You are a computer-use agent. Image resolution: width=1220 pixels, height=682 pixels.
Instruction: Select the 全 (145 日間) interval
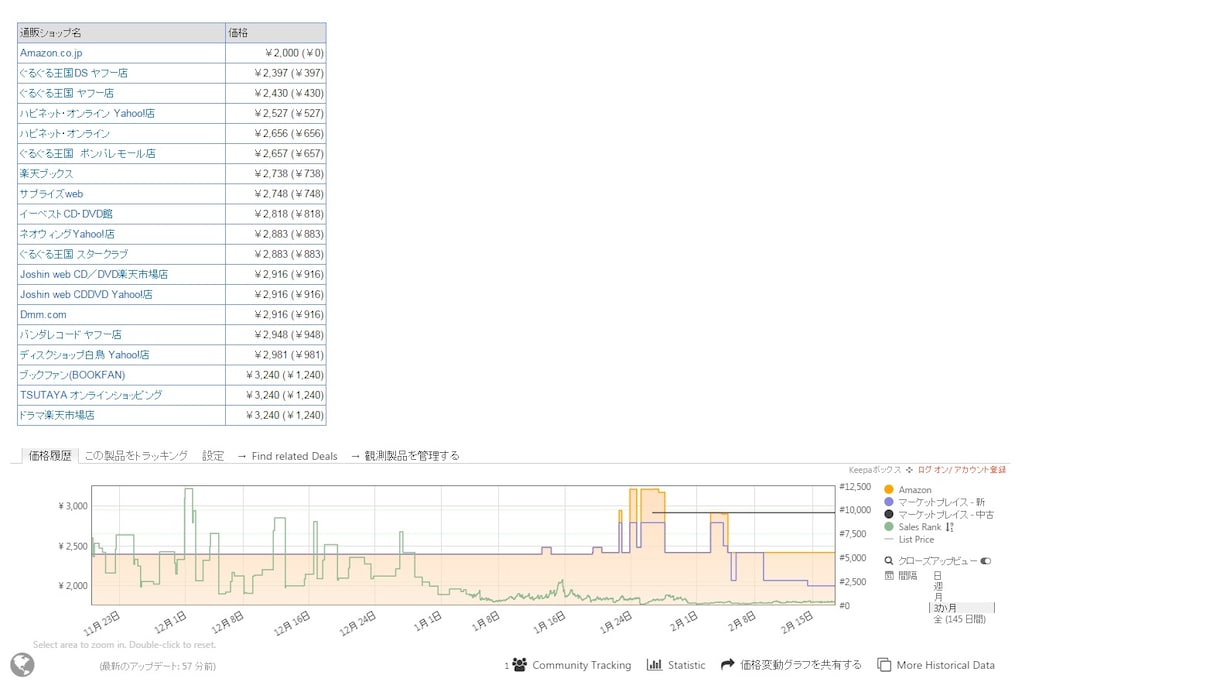point(959,619)
